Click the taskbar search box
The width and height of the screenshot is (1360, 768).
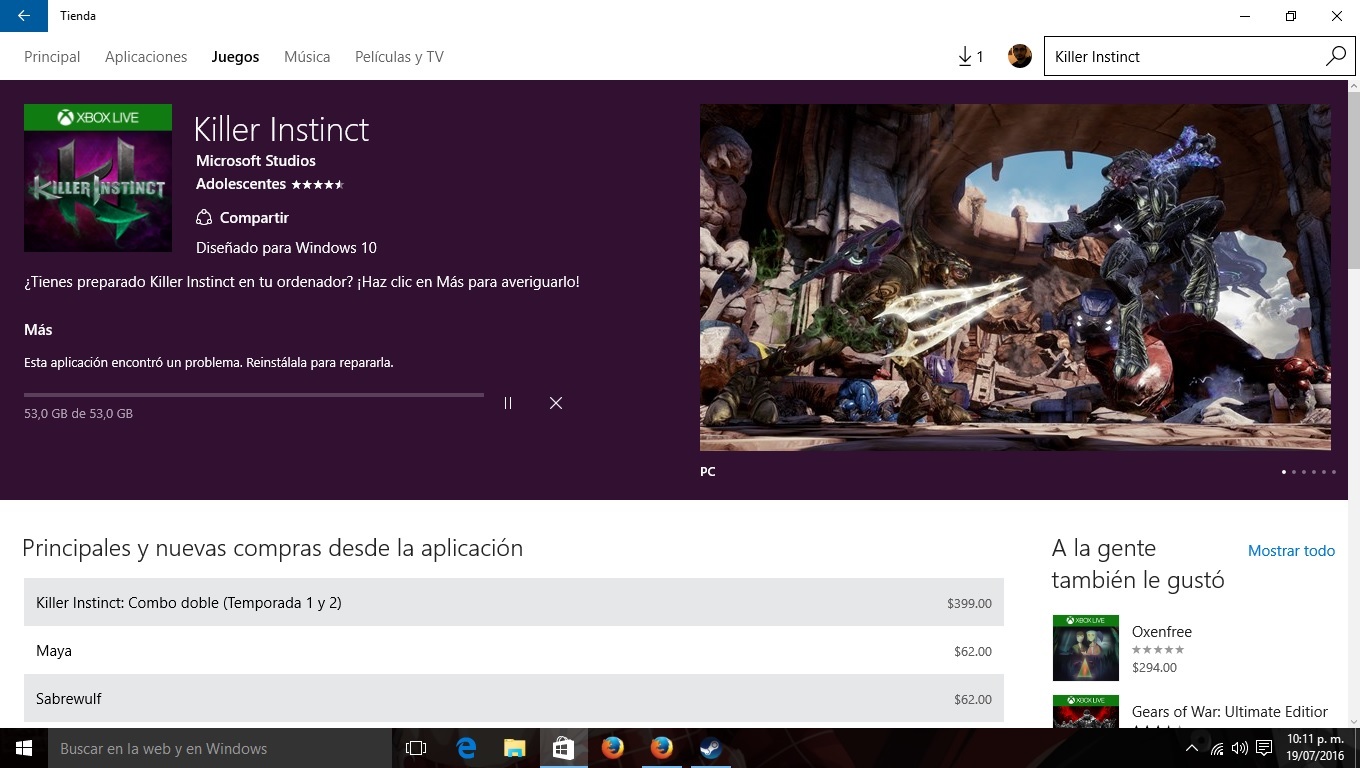tap(220, 748)
